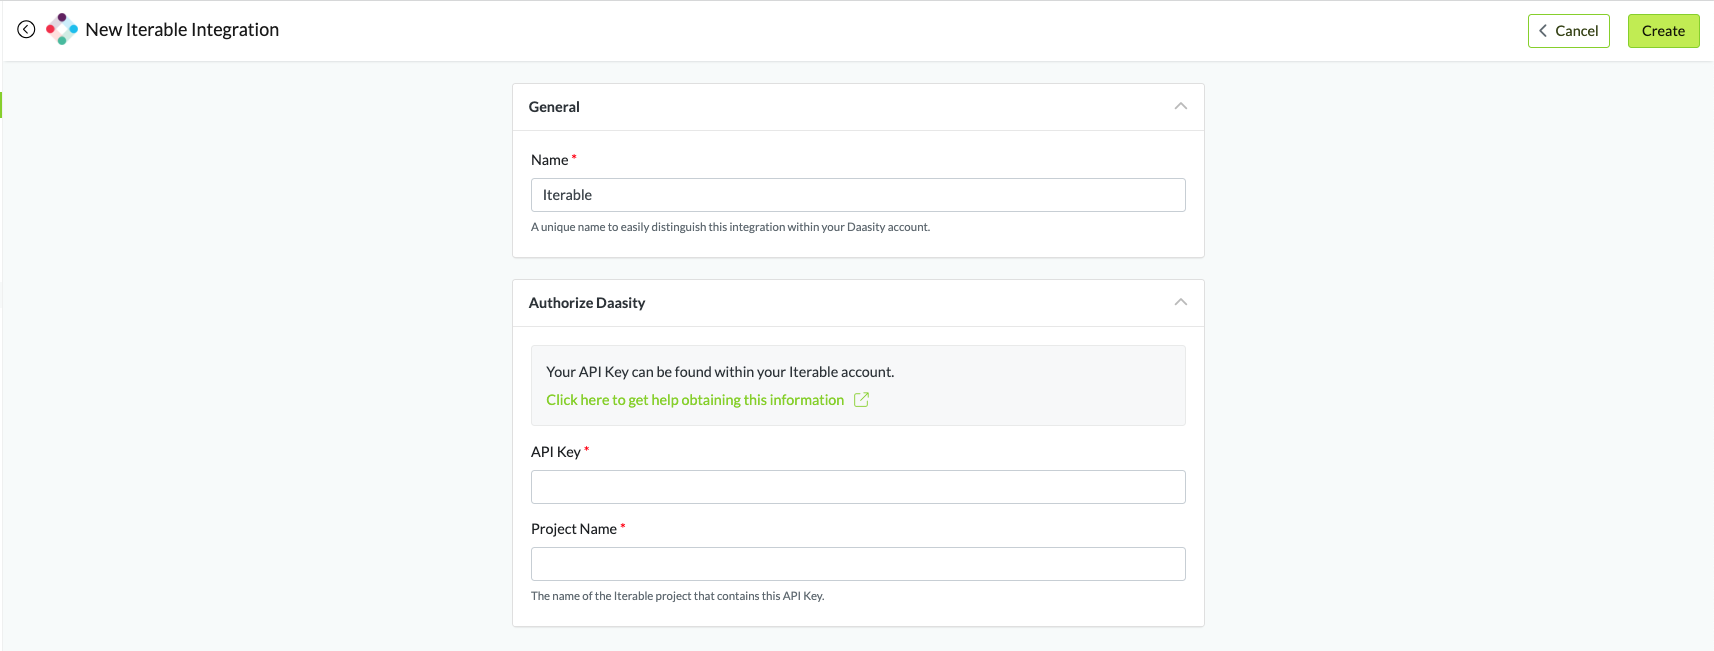
Task: Click the Authorize Daasity header title
Action: (x=587, y=303)
